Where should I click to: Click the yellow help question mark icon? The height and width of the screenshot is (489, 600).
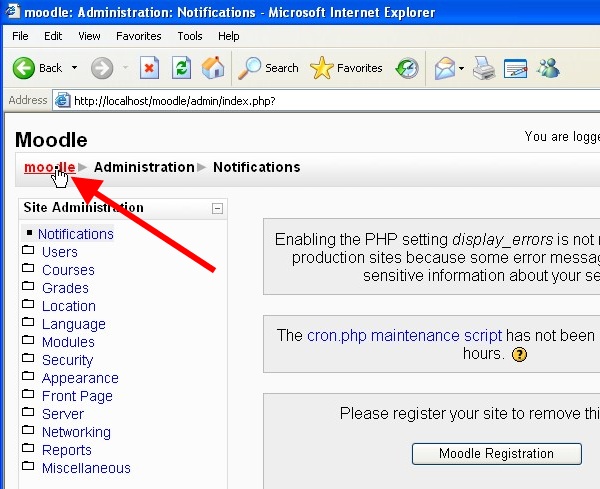tap(519, 354)
